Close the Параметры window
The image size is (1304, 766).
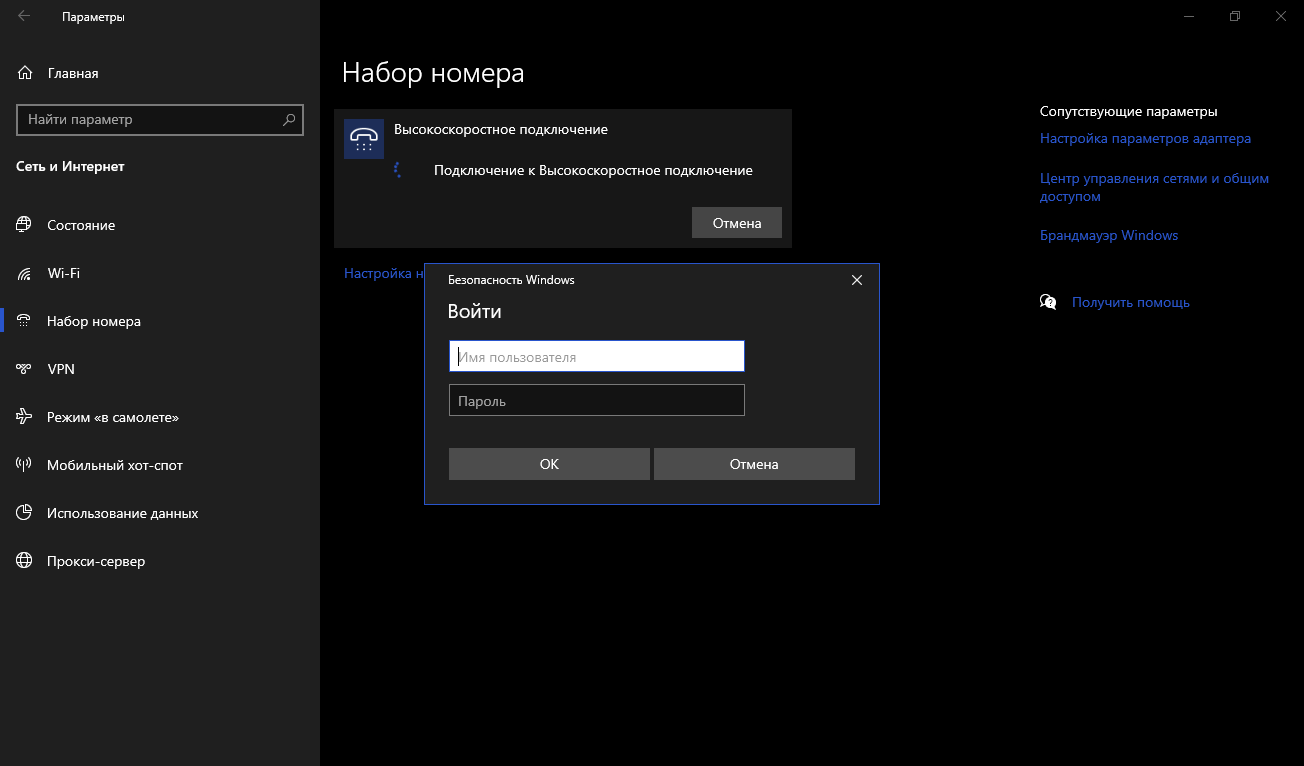click(x=1281, y=16)
